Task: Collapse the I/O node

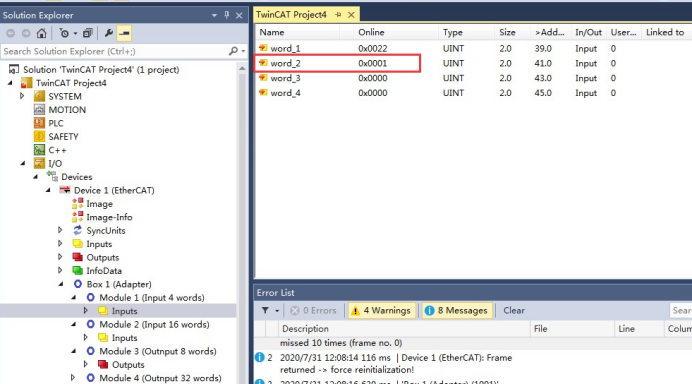Action: point(23,163)
